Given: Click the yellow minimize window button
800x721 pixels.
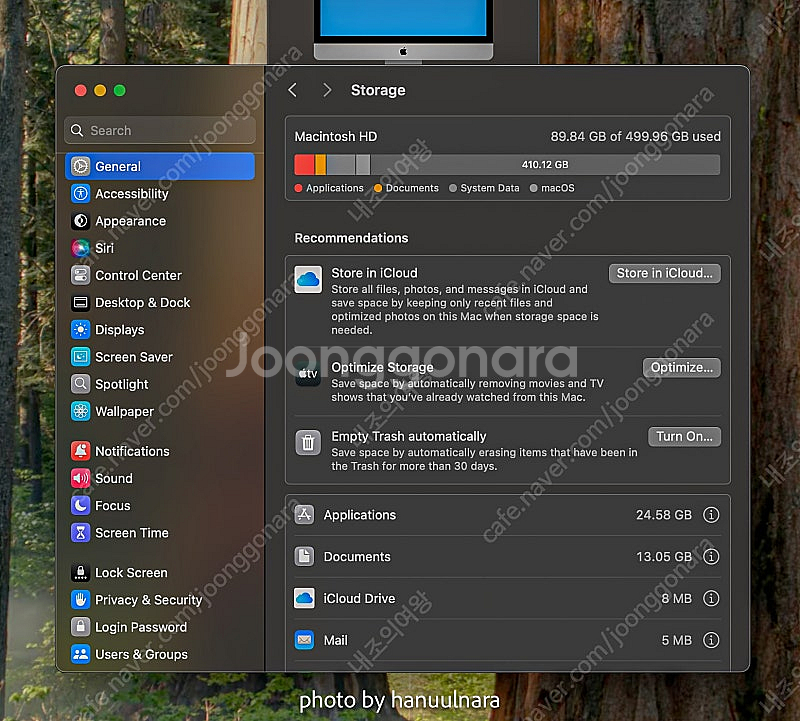Looking at the screenshot, I should pos(100,90).
